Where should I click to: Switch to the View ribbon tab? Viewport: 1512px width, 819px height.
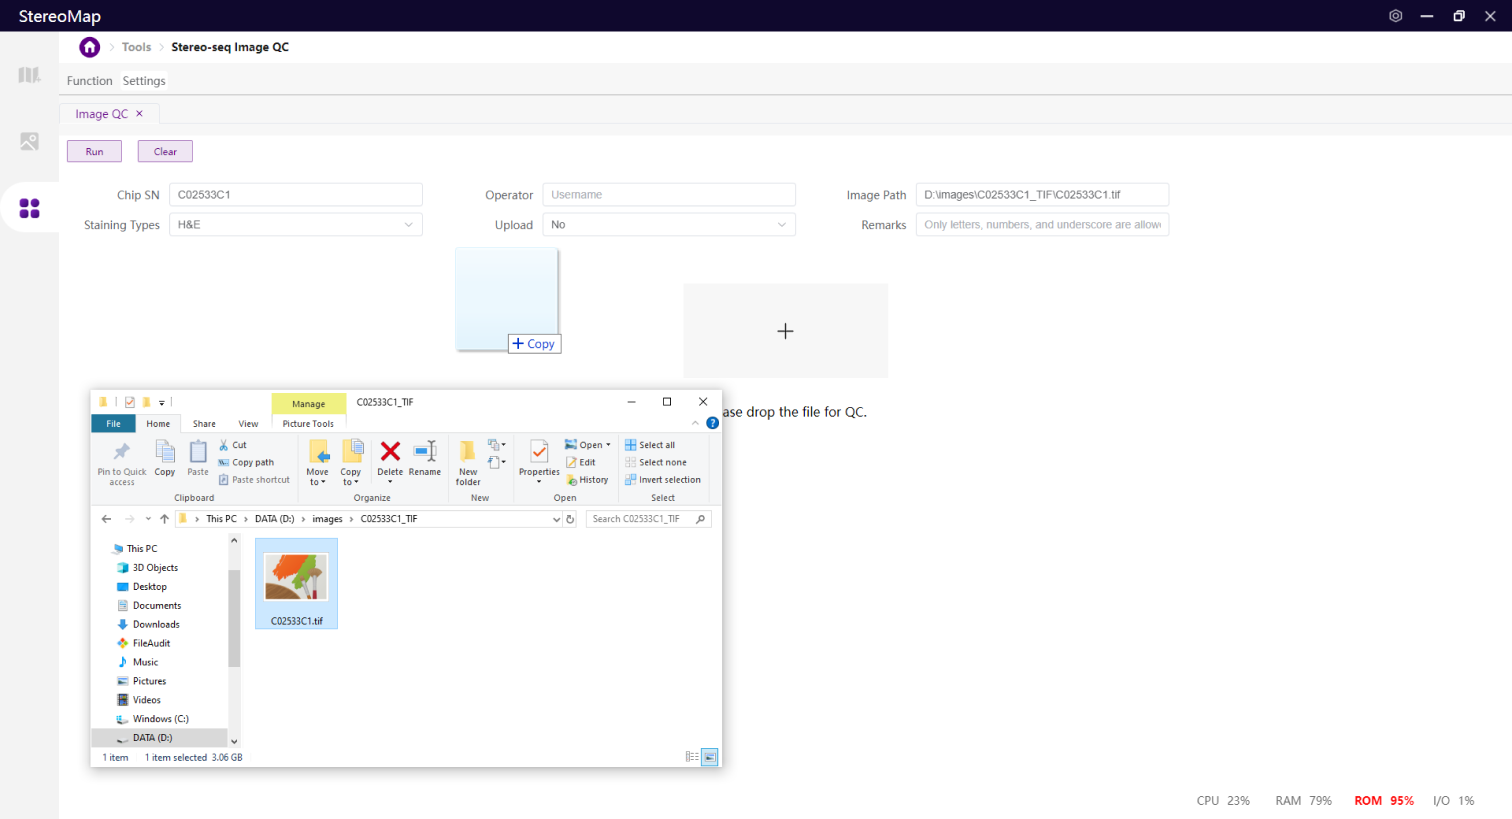pyautogui.click(x=248, y=424)
